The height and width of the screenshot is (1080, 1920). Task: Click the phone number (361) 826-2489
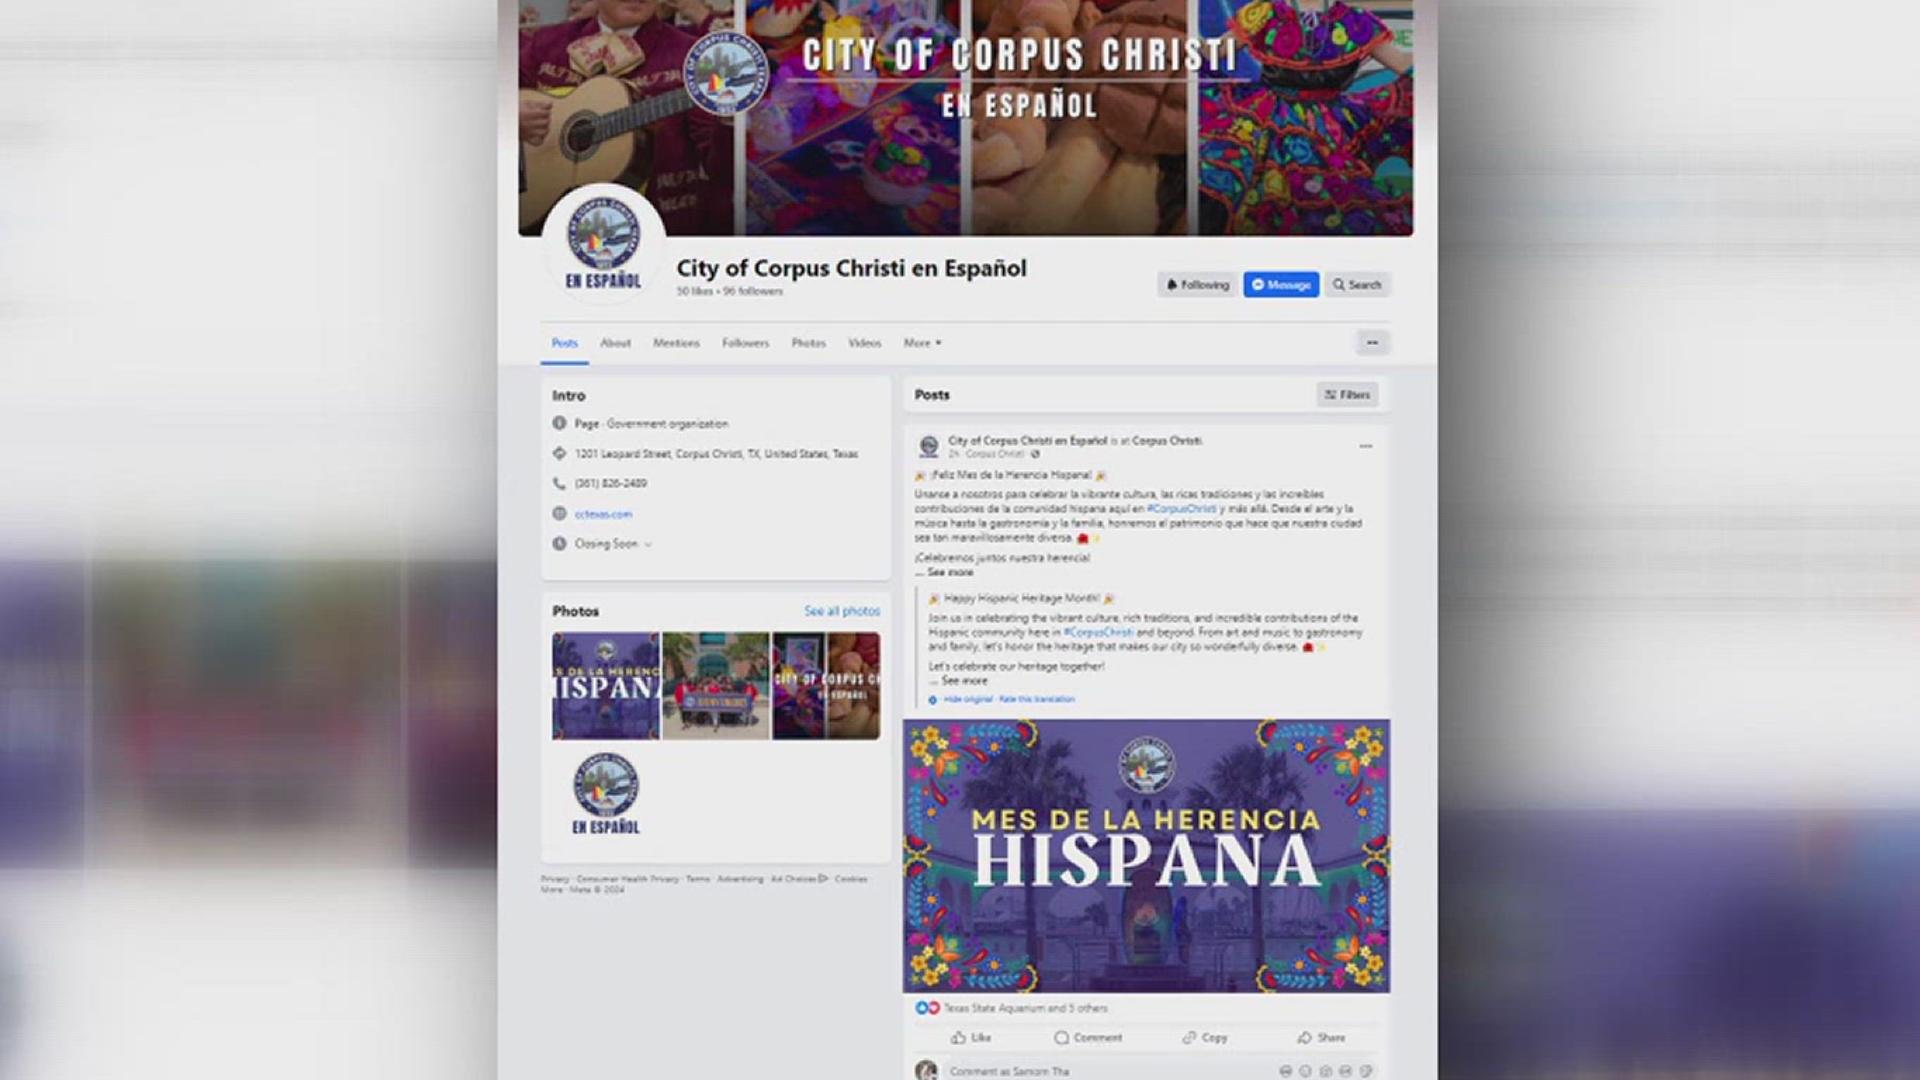point(610,483)
